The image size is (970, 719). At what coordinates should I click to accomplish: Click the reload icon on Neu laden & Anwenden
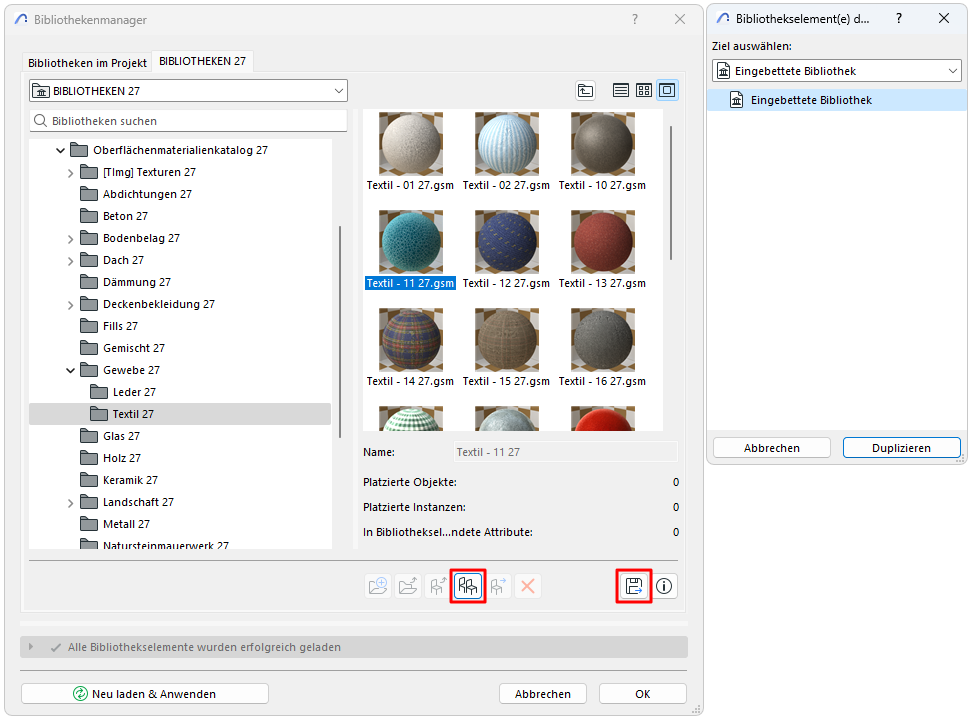[x=80, y=694]
